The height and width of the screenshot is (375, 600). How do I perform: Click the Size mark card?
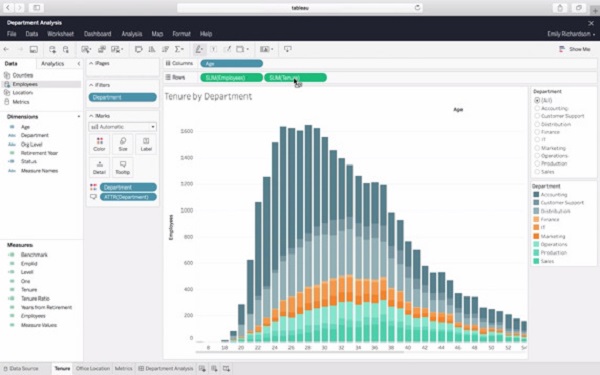click(123, 144)
